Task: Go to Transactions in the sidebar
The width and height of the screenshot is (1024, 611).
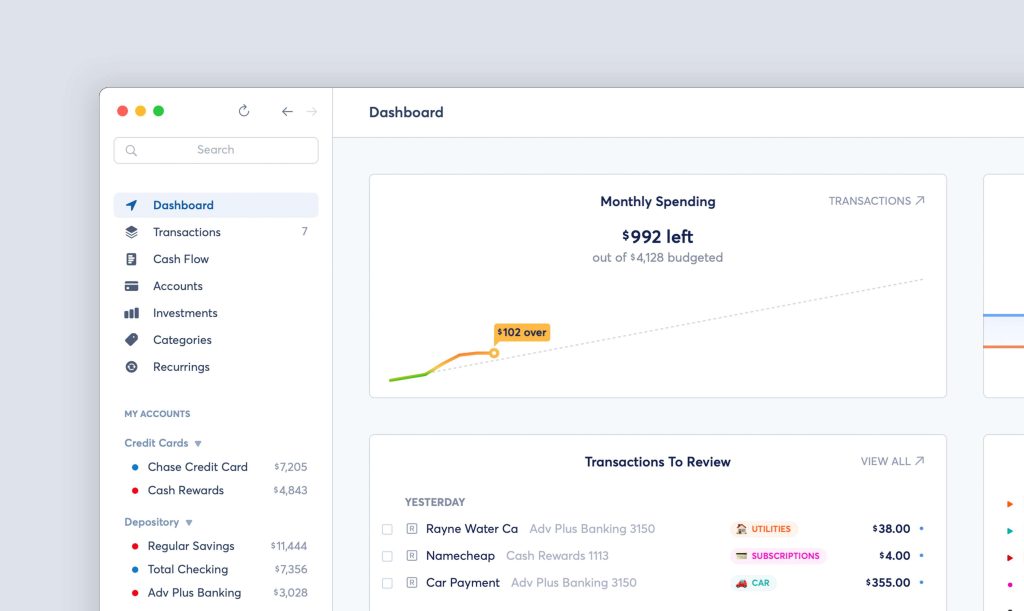Action: (187, 232)
